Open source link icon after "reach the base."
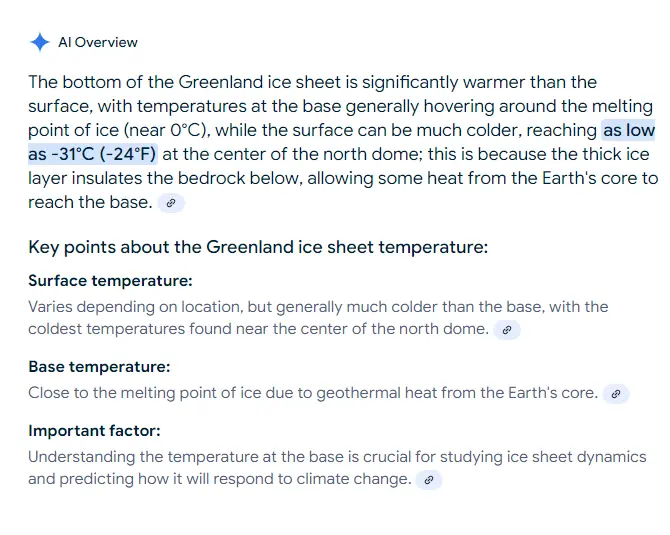Screen dimensions: 670x535 [171, 203]
